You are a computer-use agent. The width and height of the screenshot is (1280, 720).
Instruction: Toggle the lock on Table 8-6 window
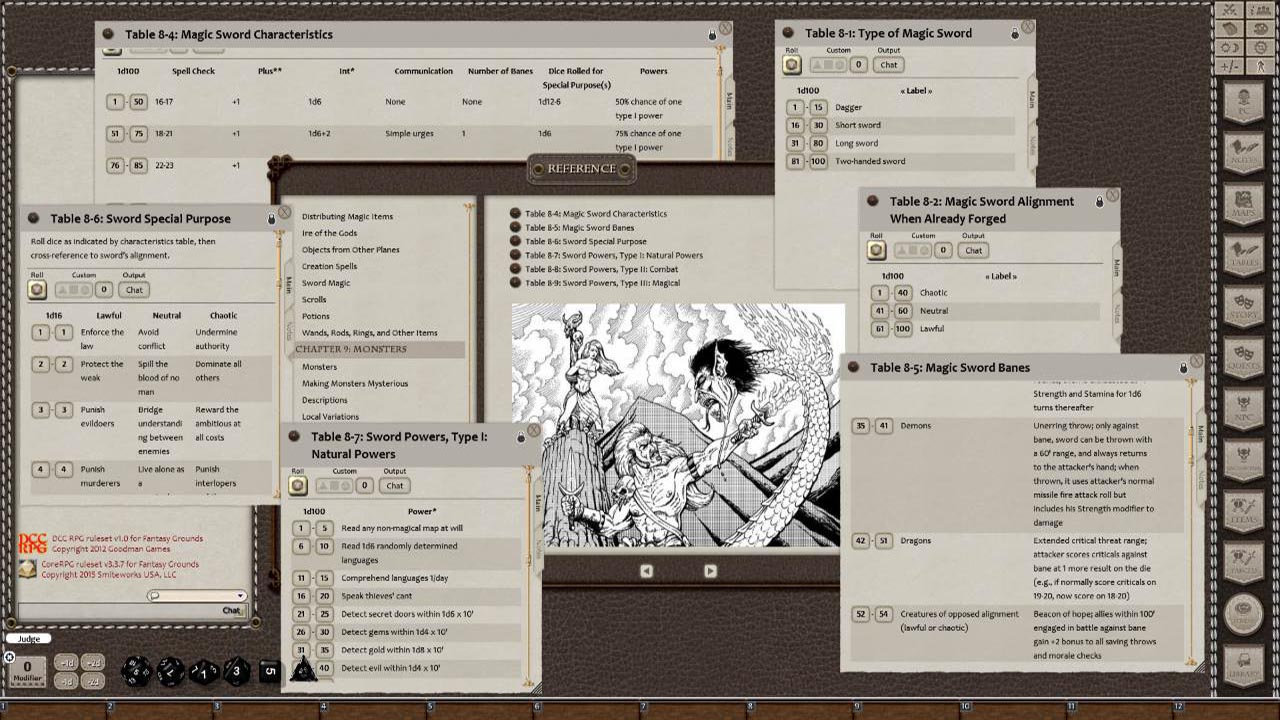click(271, 220)
